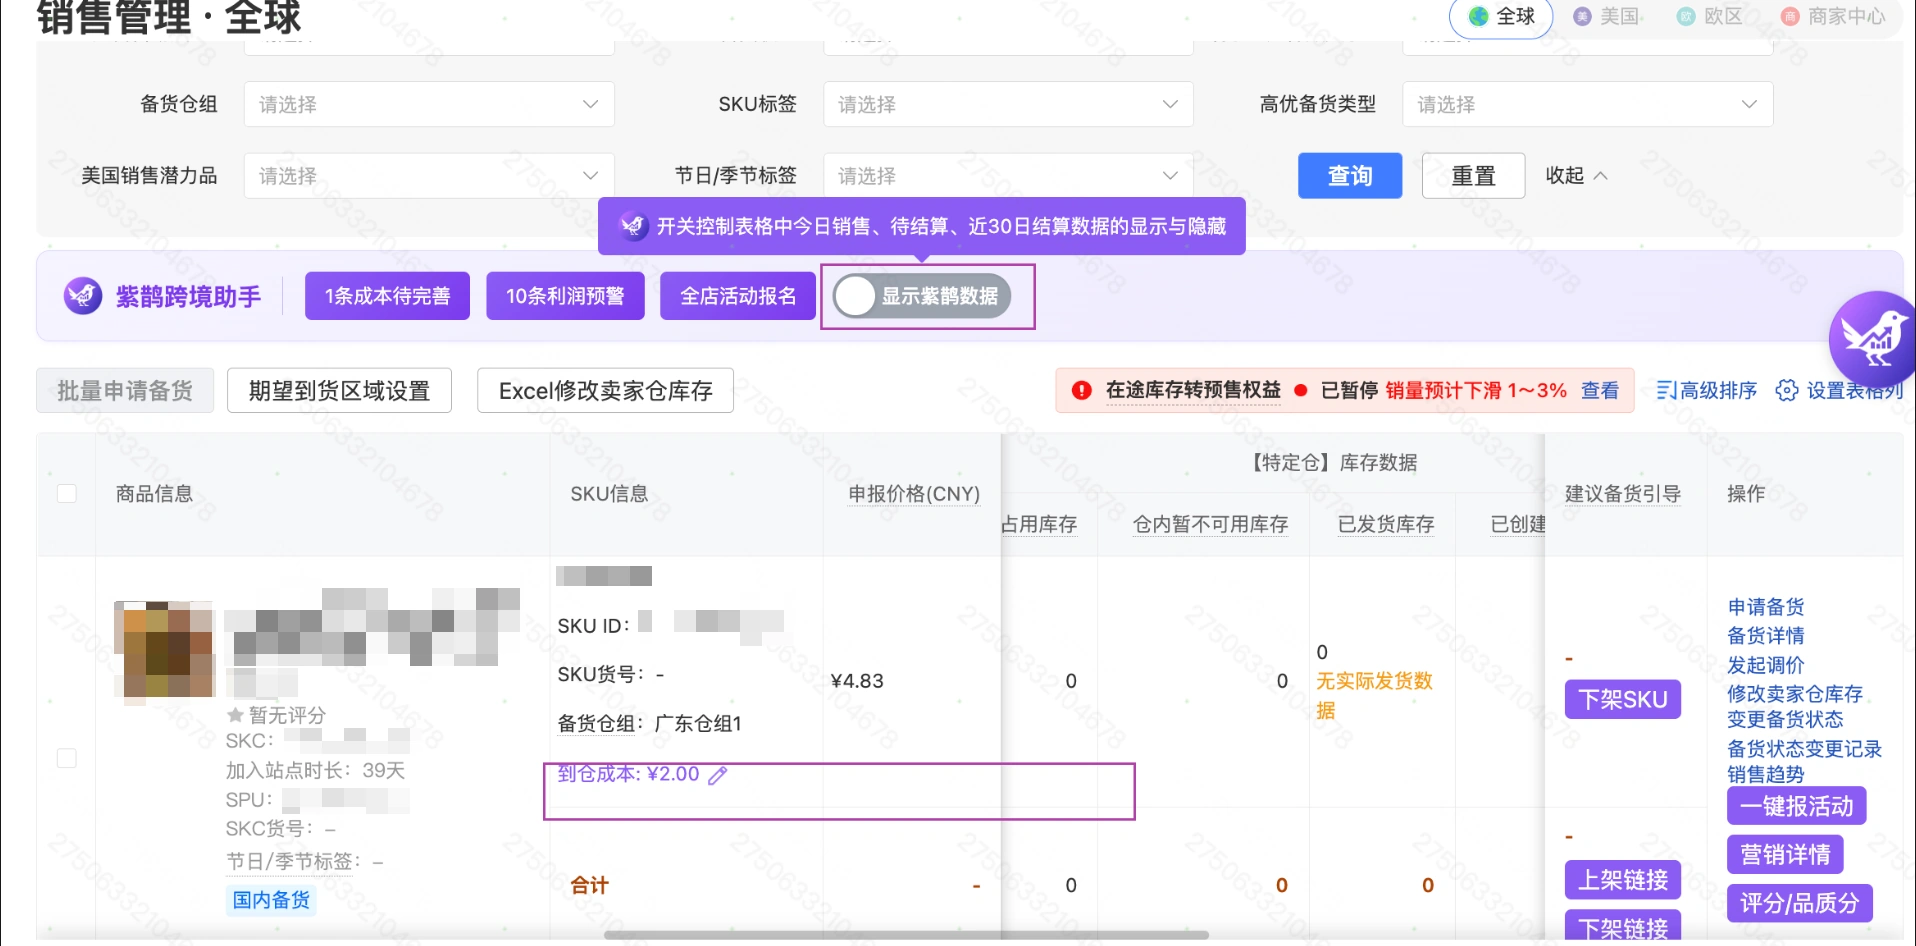Click the 修改卖家仓库存 link in 操作 column

[1795, 694]
